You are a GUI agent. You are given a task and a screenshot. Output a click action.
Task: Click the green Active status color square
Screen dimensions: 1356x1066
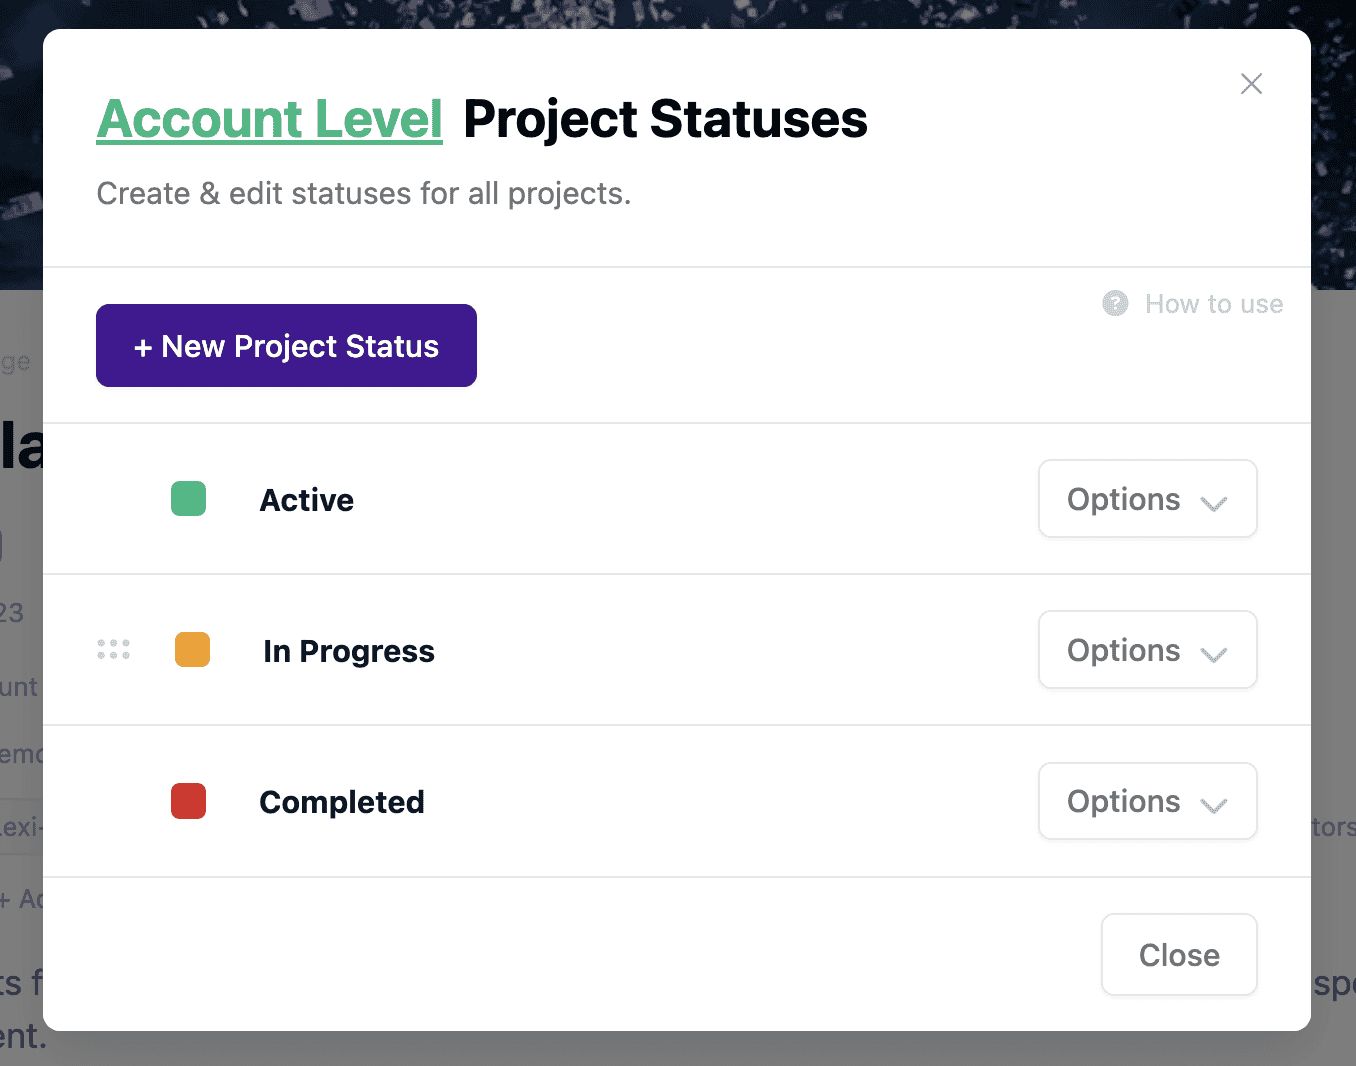pos(188,499)
